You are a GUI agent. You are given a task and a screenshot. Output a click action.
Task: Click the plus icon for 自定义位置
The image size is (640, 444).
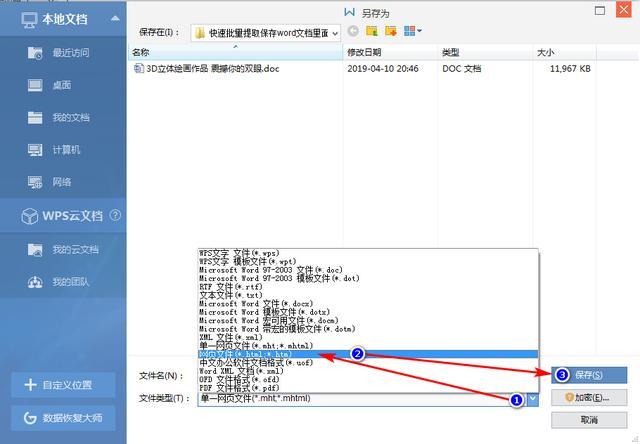30,384
